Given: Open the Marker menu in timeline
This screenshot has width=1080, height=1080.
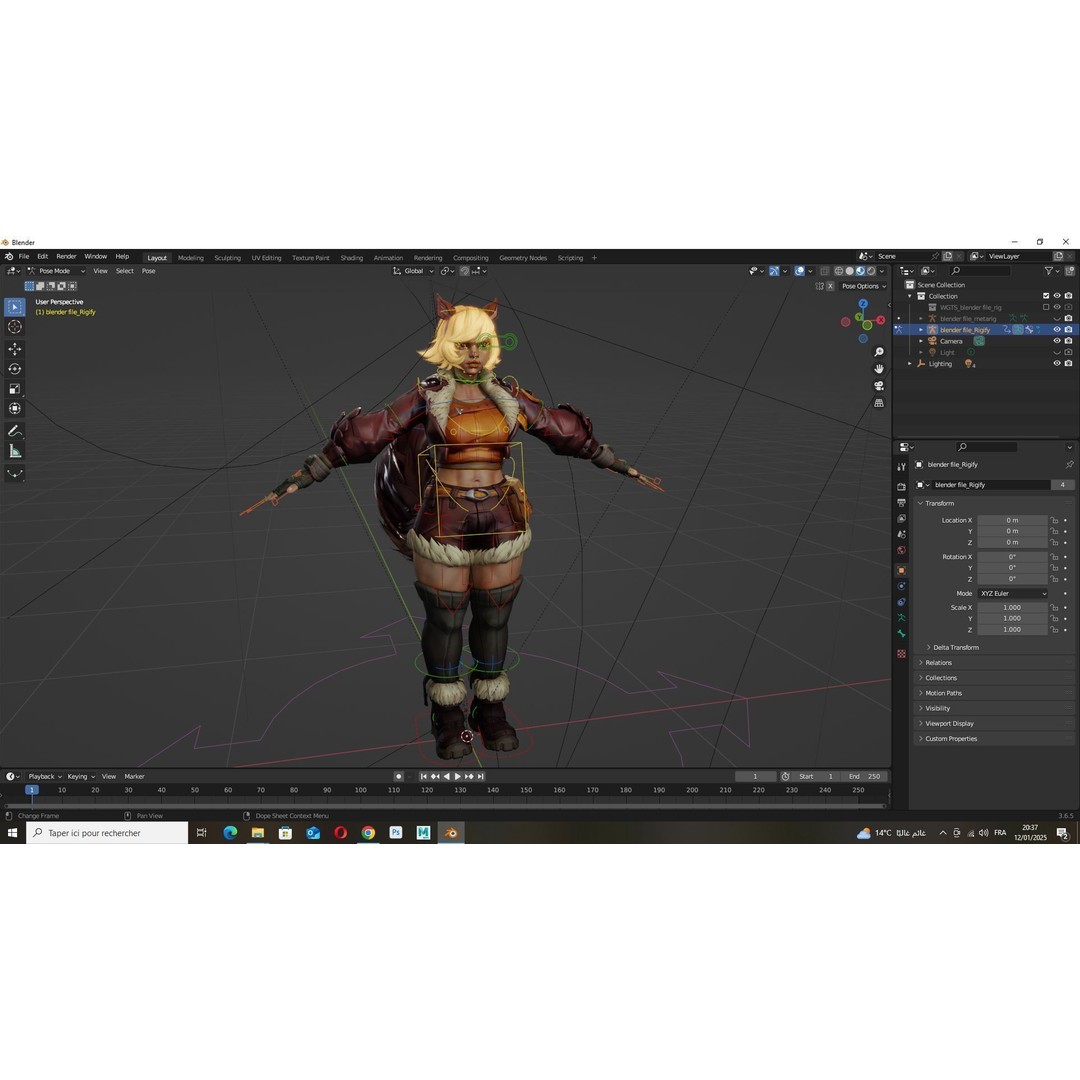Looking at the screenshot, I should (134, 776).
